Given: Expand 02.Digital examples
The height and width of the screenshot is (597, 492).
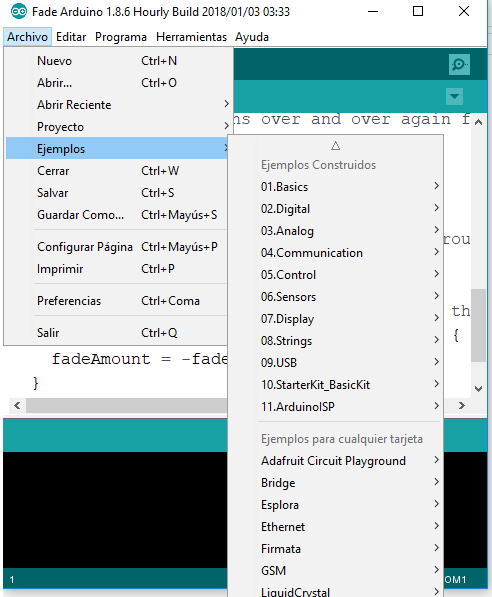Looking at the screenshot, I should pyautogui.click(x=336, y=209).
